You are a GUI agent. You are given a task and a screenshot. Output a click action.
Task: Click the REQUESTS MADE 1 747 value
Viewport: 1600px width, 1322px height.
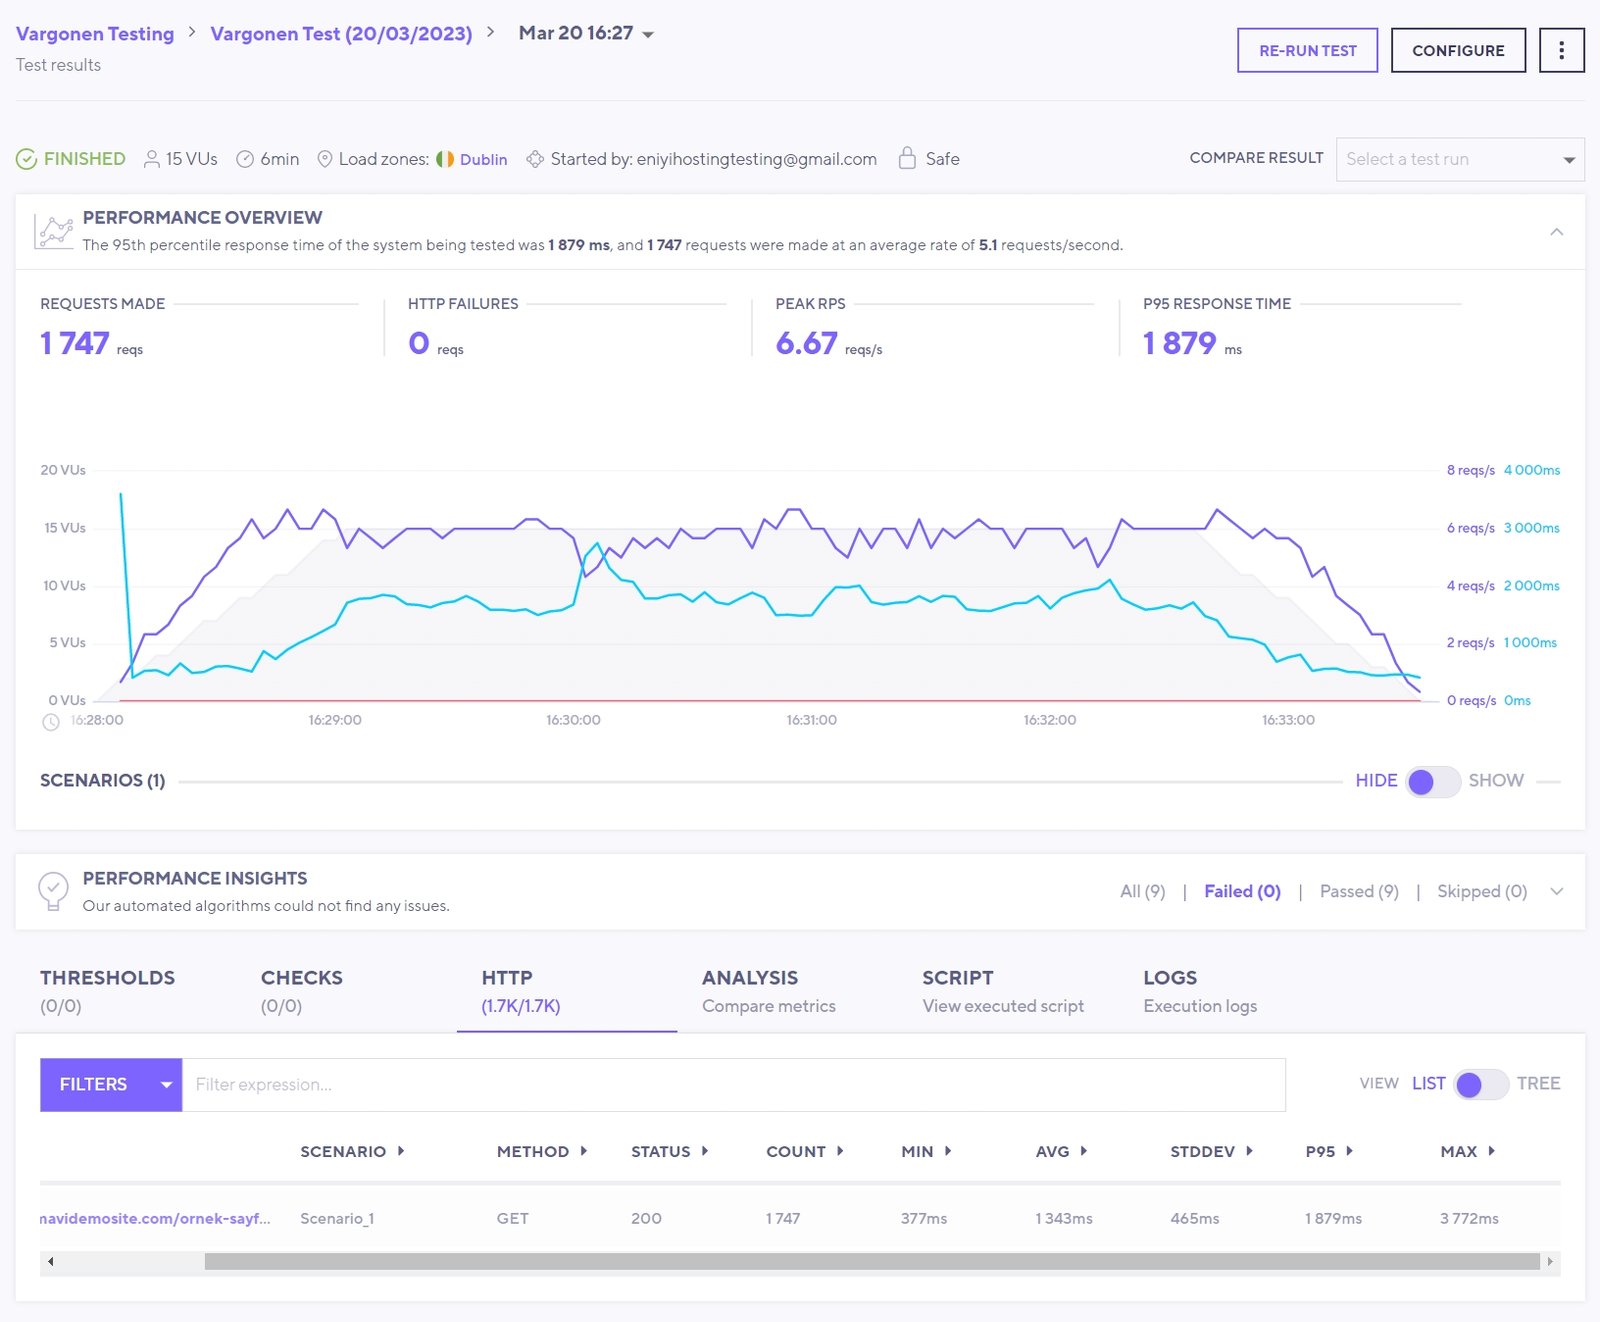[74, 343]
